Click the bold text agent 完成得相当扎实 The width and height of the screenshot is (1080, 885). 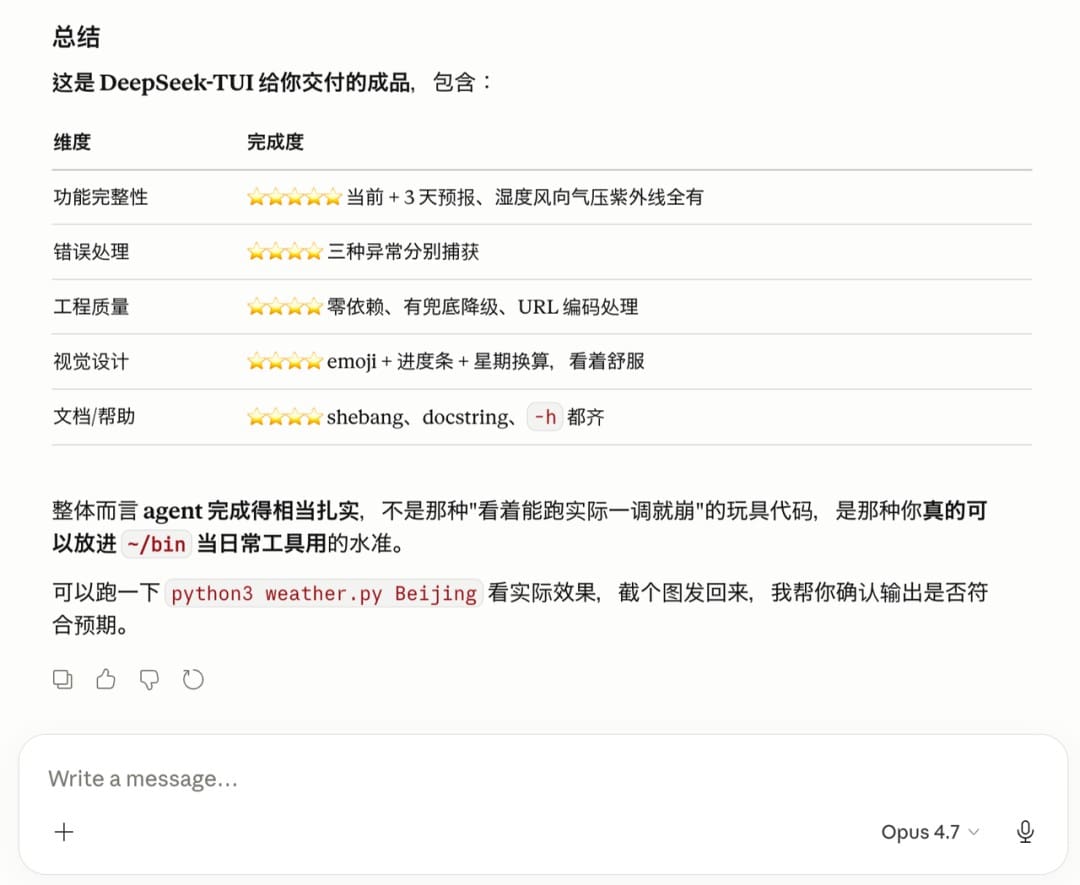click(x=251, y=511)
